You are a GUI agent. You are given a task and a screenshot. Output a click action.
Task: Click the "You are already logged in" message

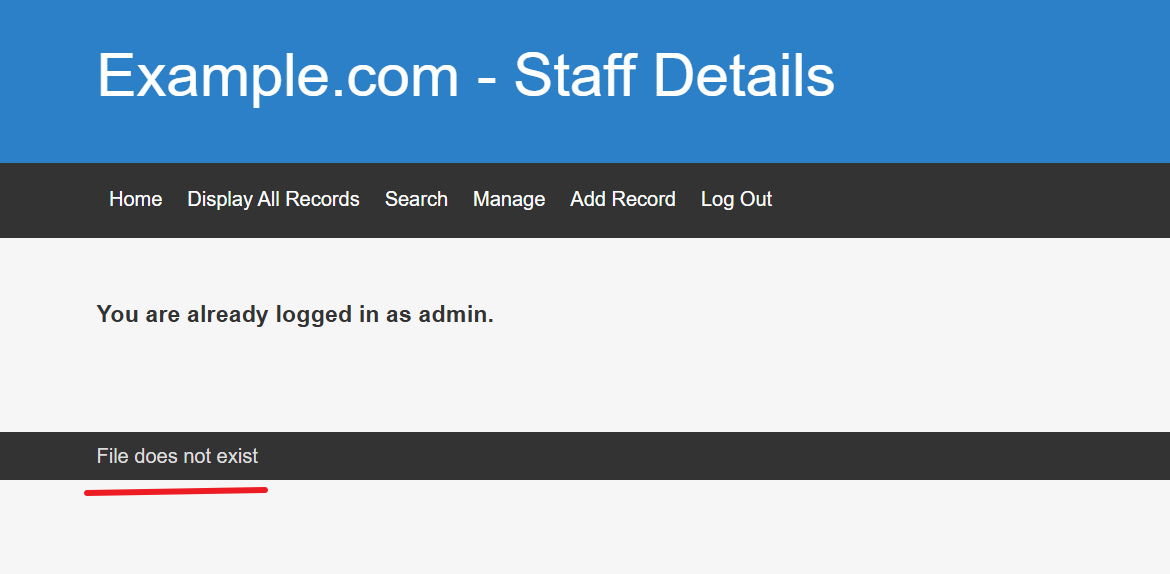point(295,314)
